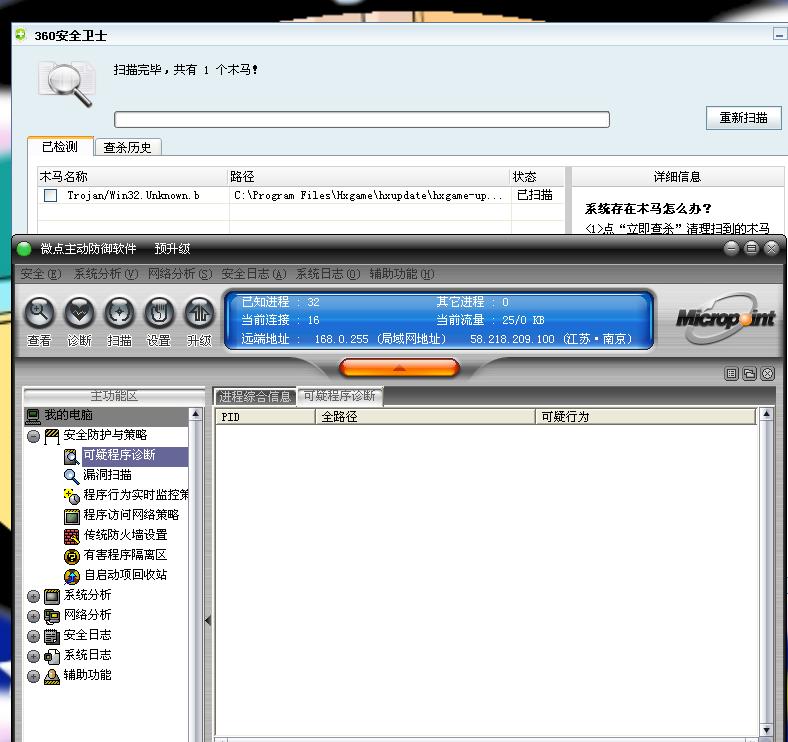Click the 辅助功能 person icon
Image resolution: width=788 pixels, height=742 pixels.
tap(52, 677)
